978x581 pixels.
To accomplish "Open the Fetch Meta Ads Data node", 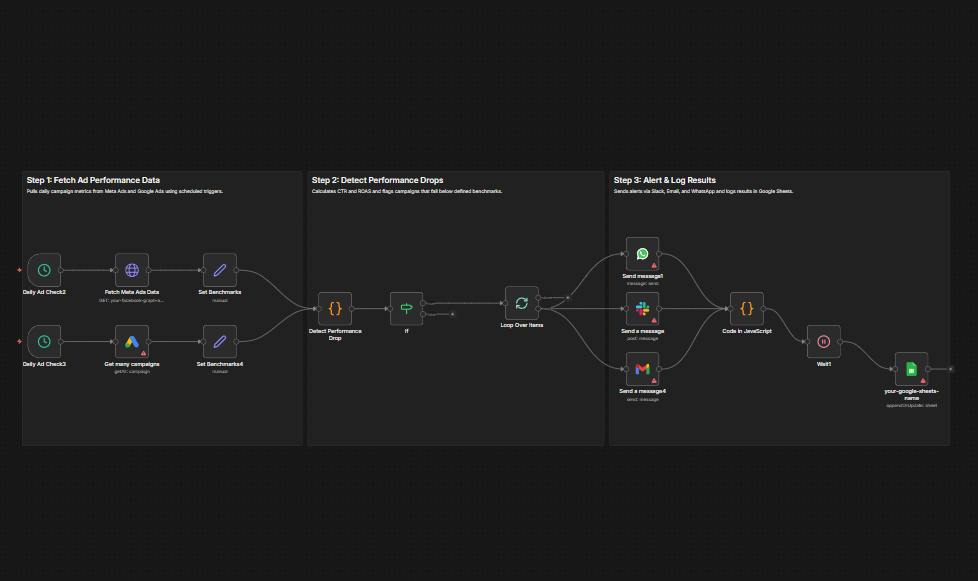I will (131, 269).
